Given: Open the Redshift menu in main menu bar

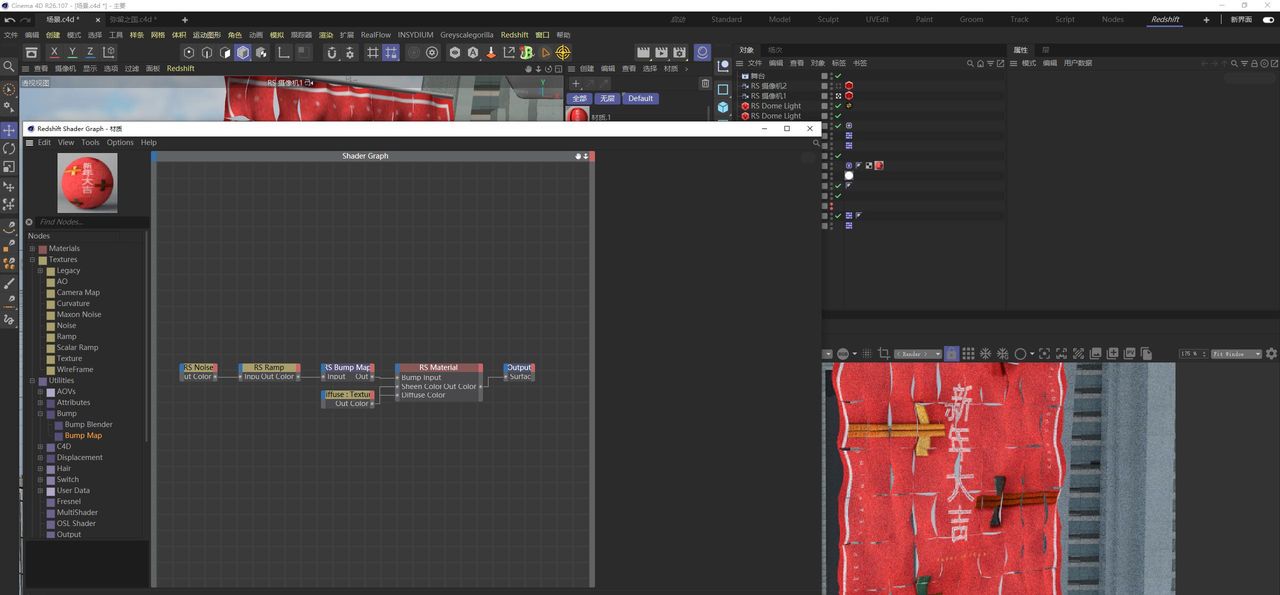Looking at the screenshot, I should pos(514,35).
